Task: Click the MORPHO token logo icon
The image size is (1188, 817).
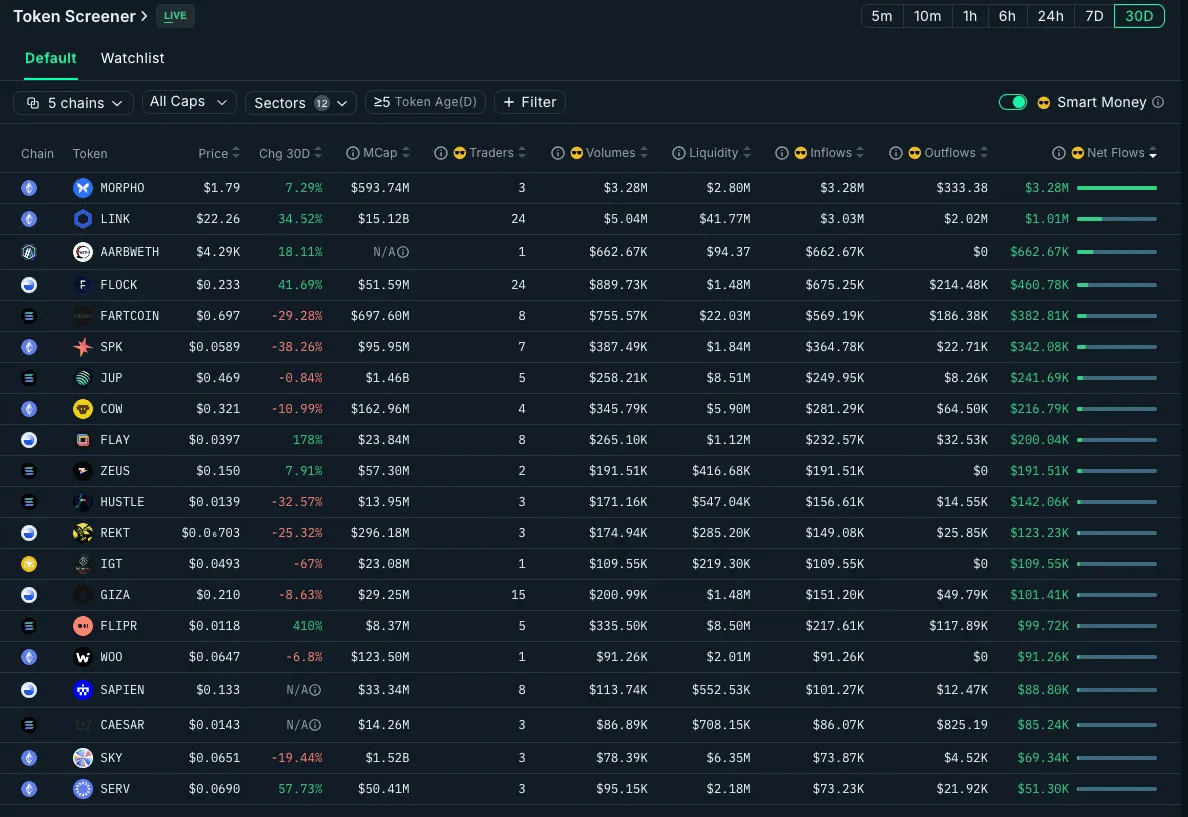Action: (x=83, y=187)
